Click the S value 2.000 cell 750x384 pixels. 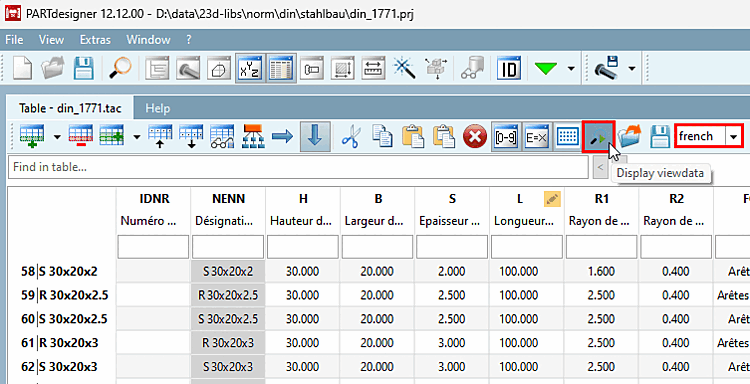452,272
